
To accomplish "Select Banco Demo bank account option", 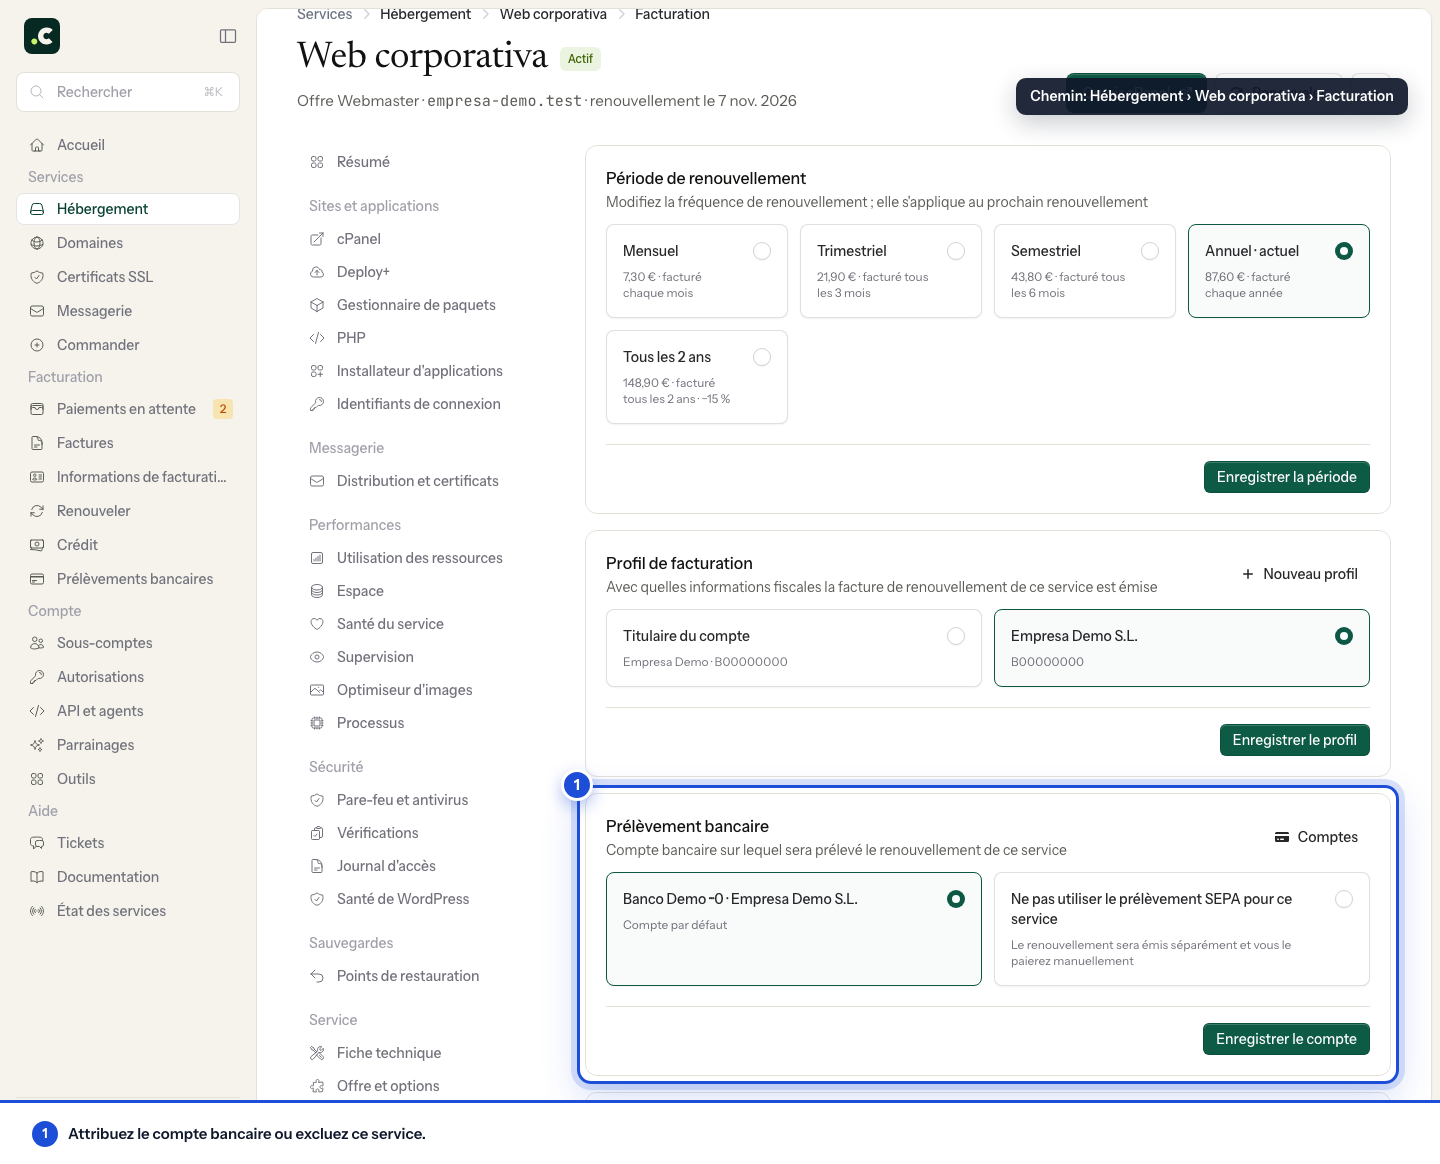I will click(794, 929).
